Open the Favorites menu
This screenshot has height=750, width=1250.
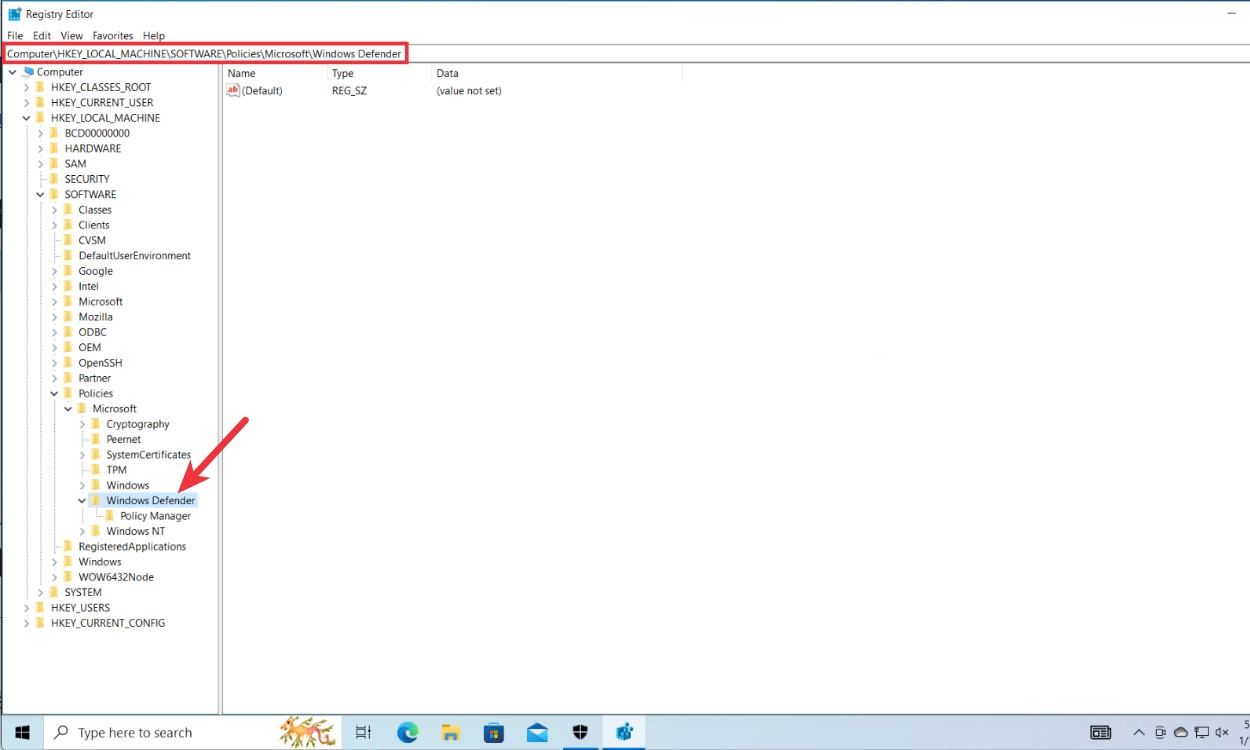112,35
